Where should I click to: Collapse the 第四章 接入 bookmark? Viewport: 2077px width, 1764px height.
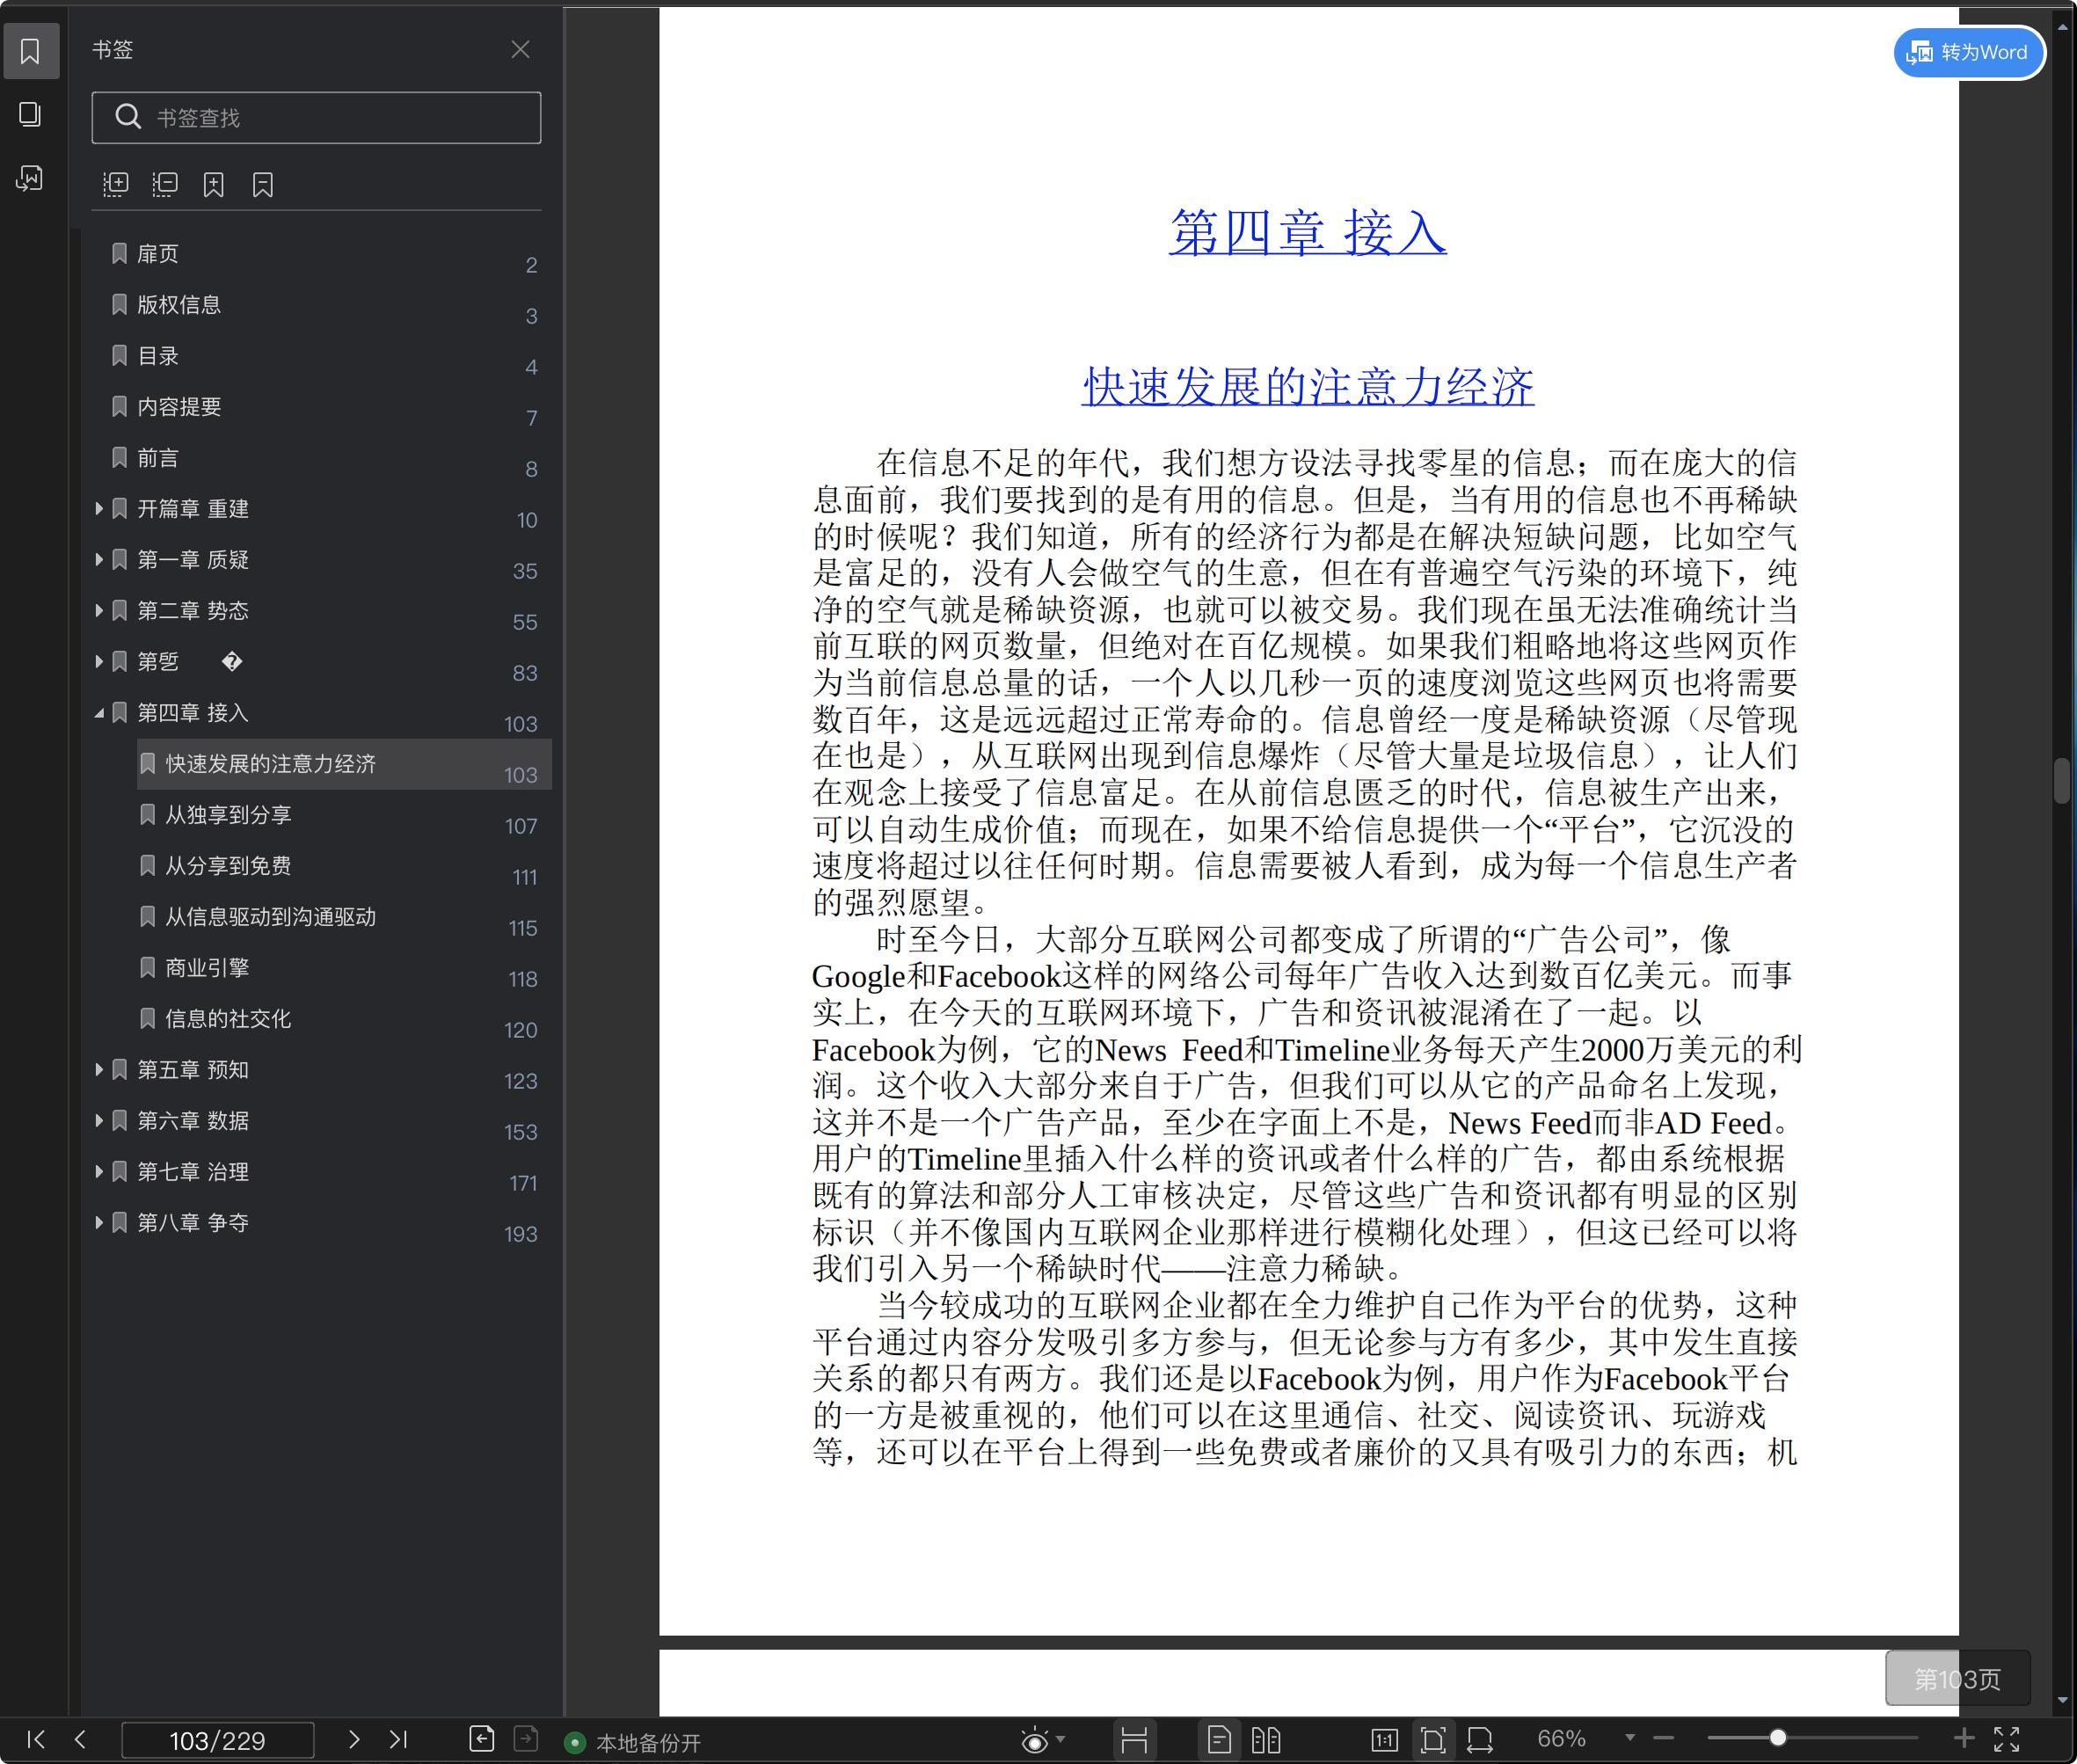pyautogui.click(x=99, y=713)
